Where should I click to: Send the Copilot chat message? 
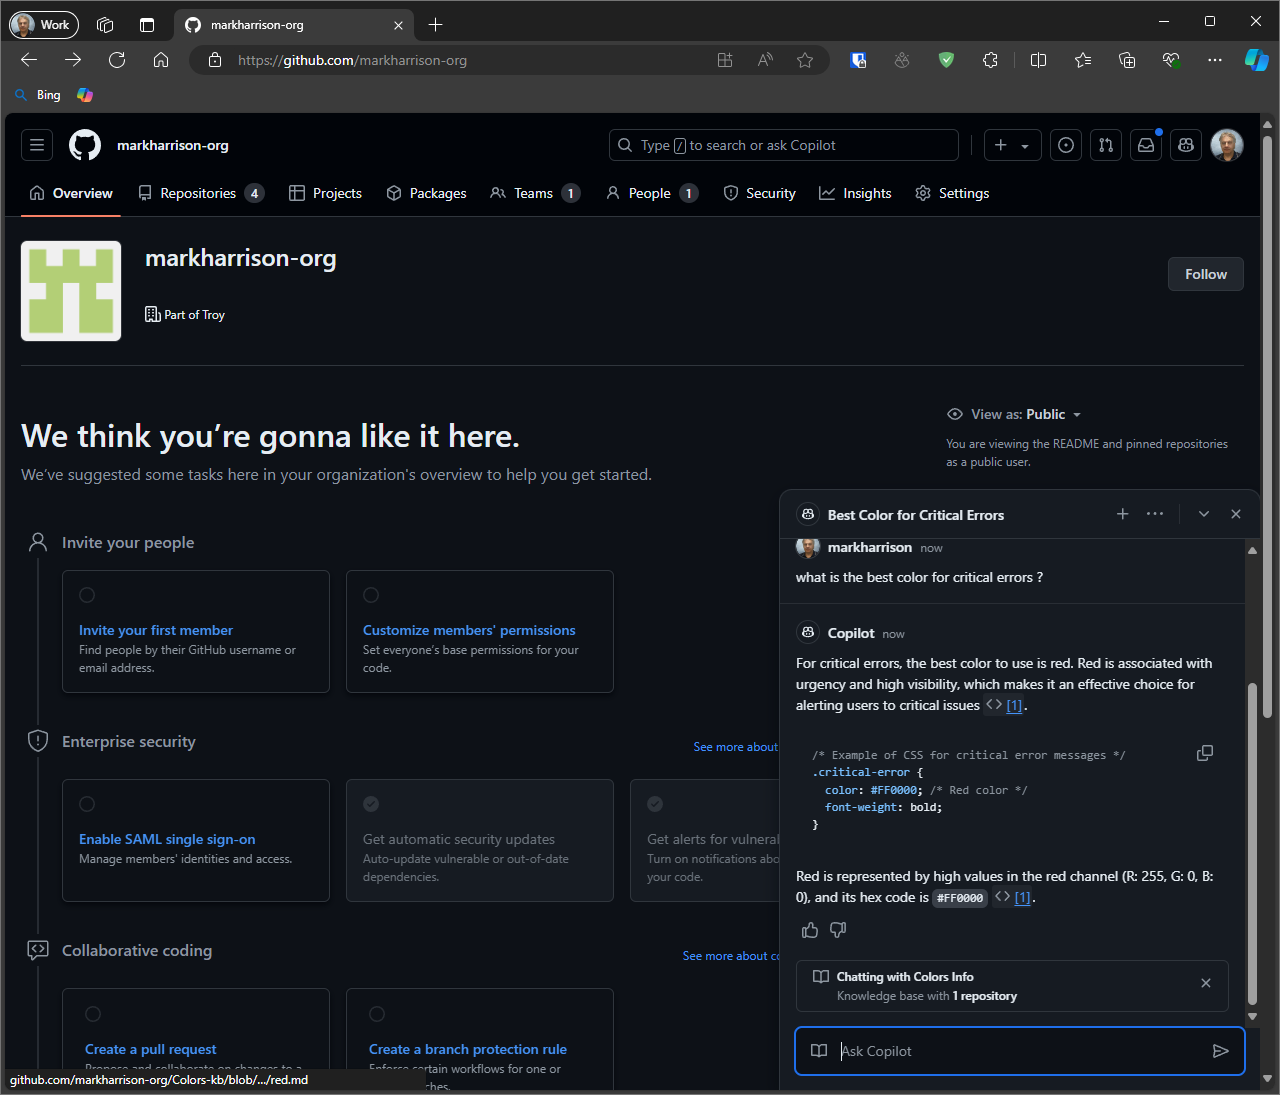pos(1220,1051)
